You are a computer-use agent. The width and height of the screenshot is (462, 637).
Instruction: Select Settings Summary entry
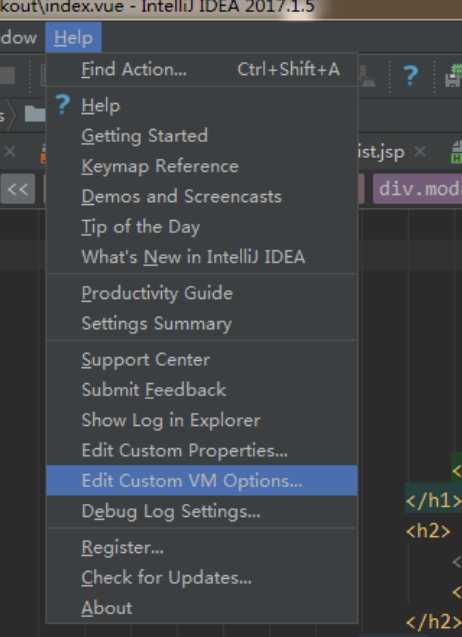202,324
